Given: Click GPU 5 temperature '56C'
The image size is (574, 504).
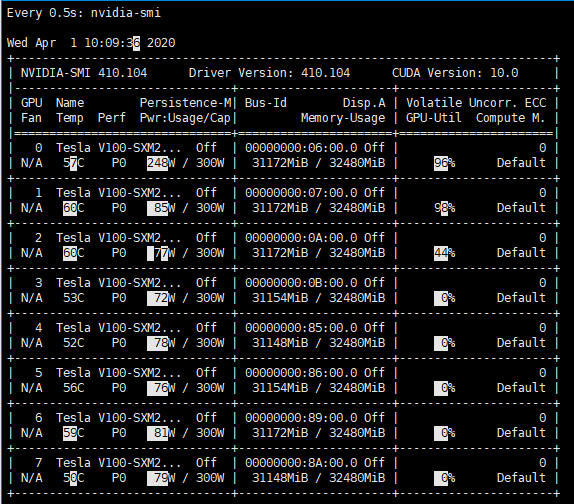Looking at the screenshot, I should 74,388.
